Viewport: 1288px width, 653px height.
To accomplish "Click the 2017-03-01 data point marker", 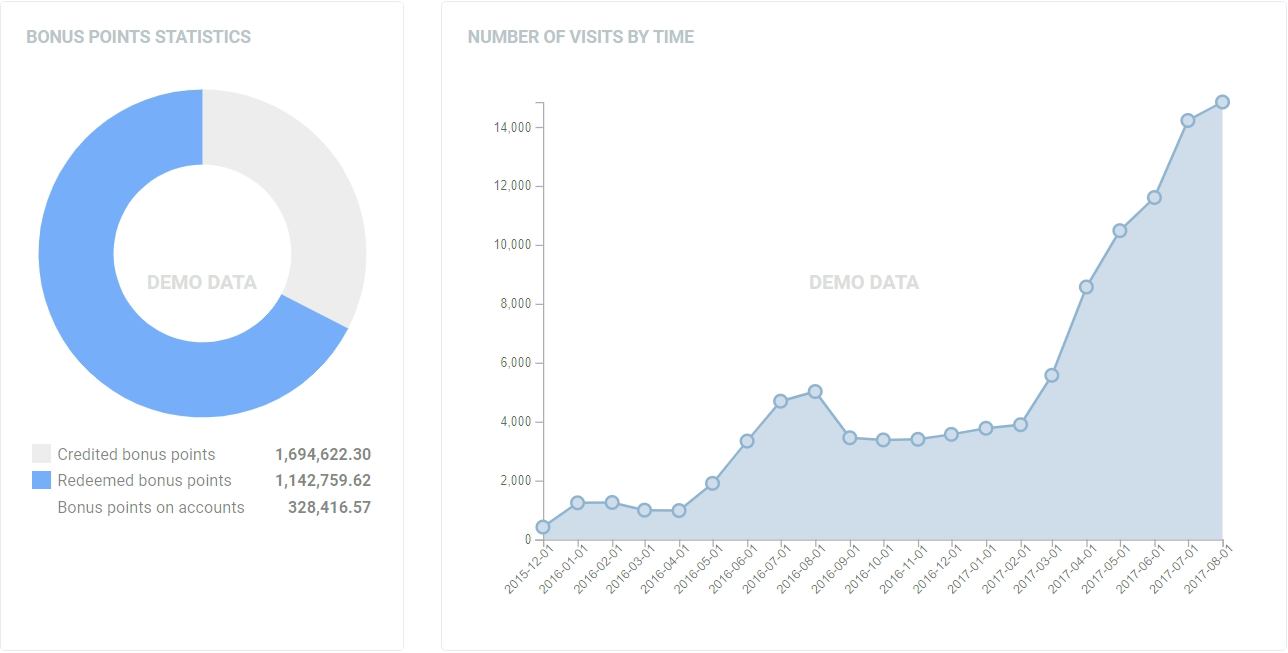I will (x=1052, y=375).
